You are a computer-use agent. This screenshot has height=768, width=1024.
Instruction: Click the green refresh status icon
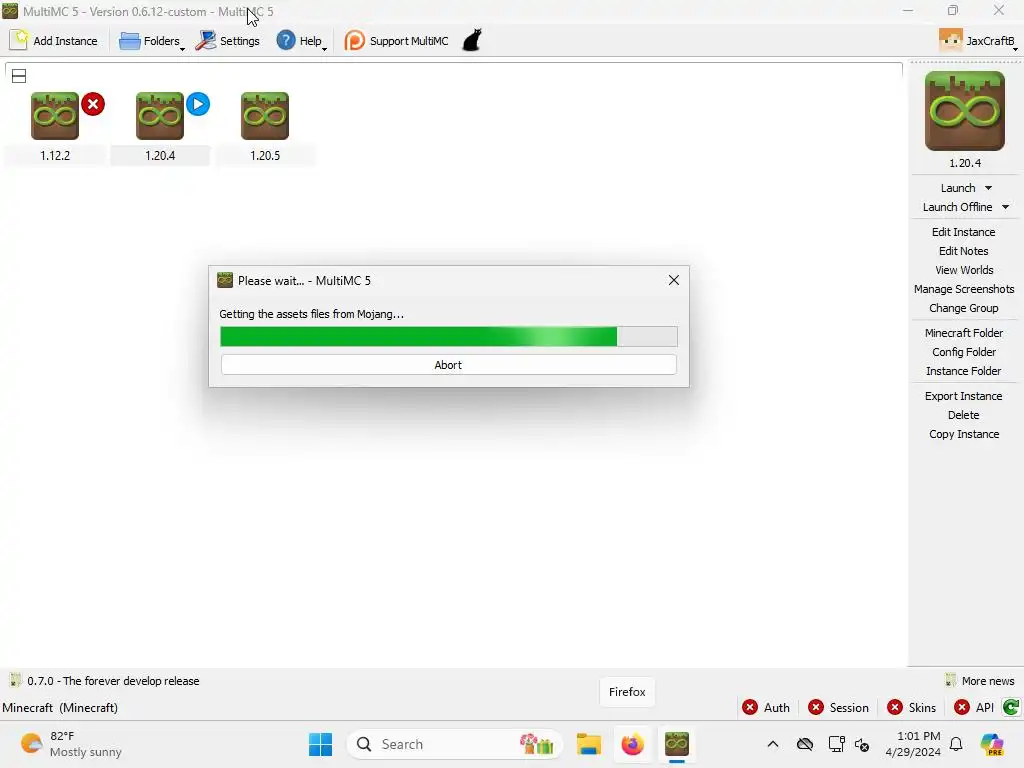(1010, 707)
